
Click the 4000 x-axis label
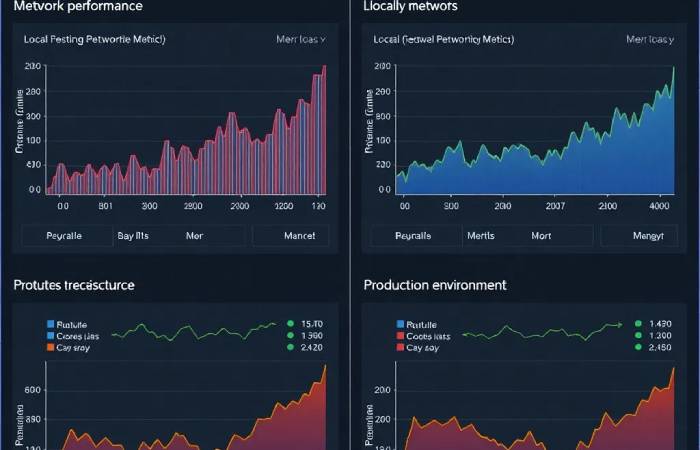659,206
